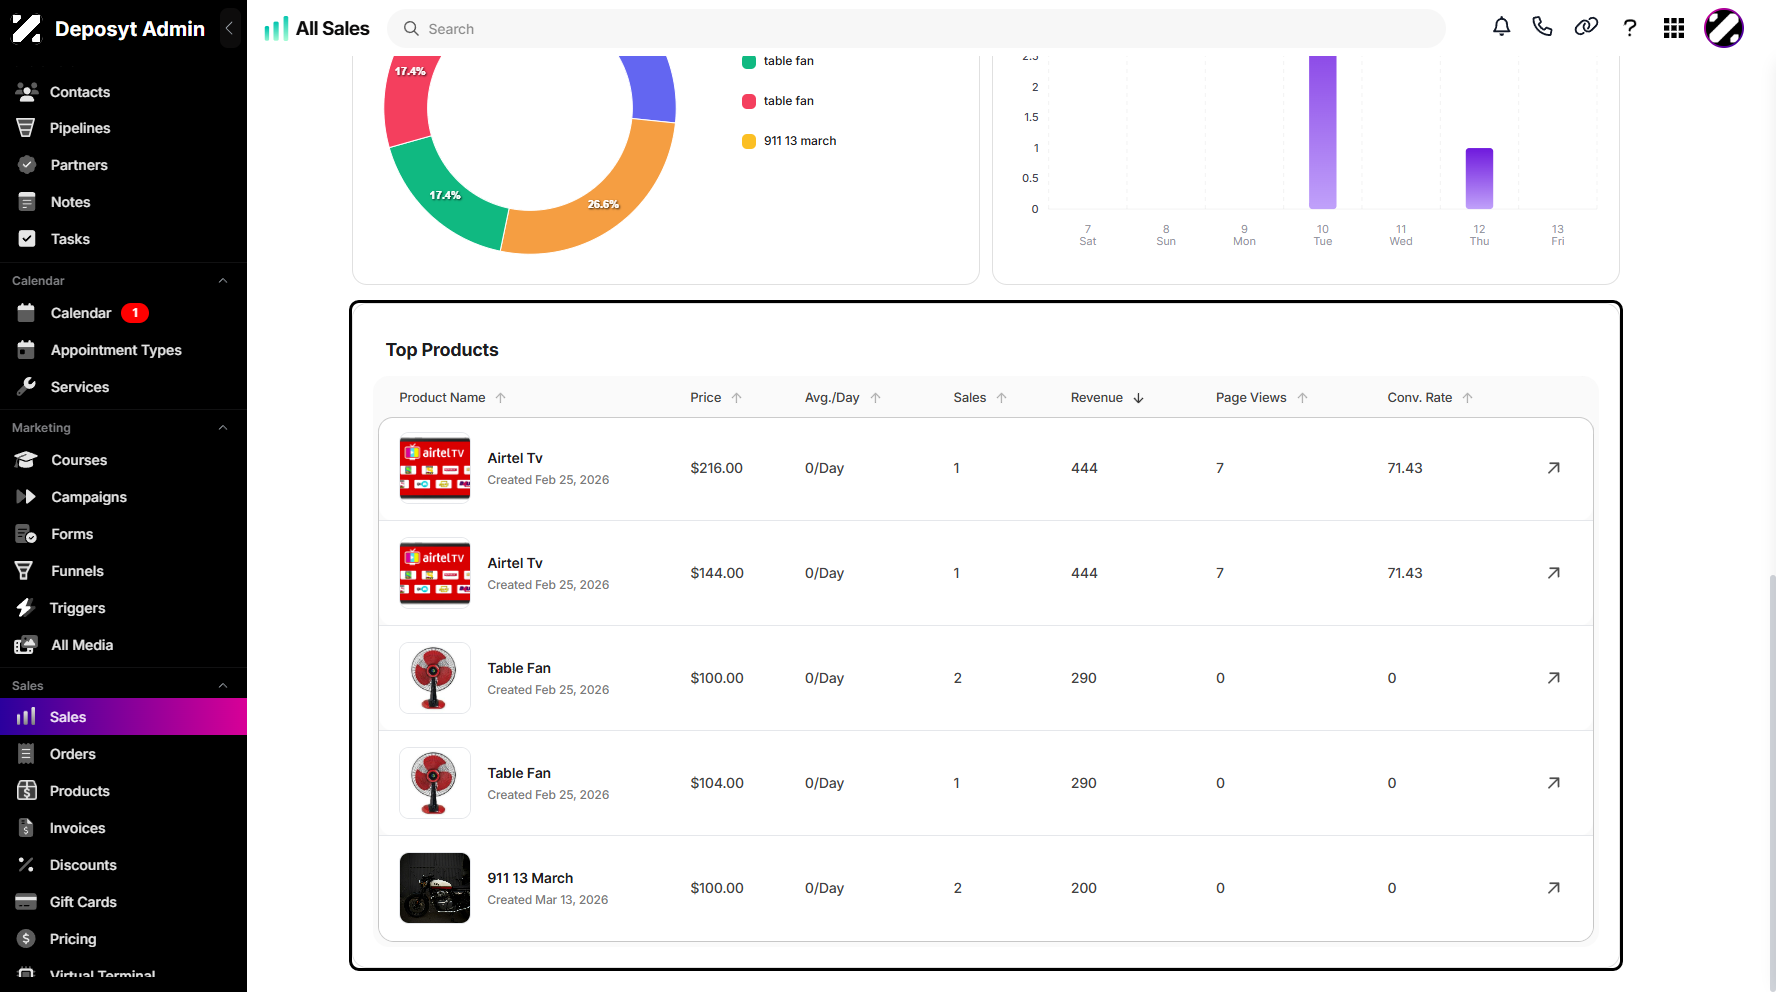Image resolution: width=1776 pixels, height=992 pixels.
Task: Sort by Product Name column arrow
Action: [501, 398]
